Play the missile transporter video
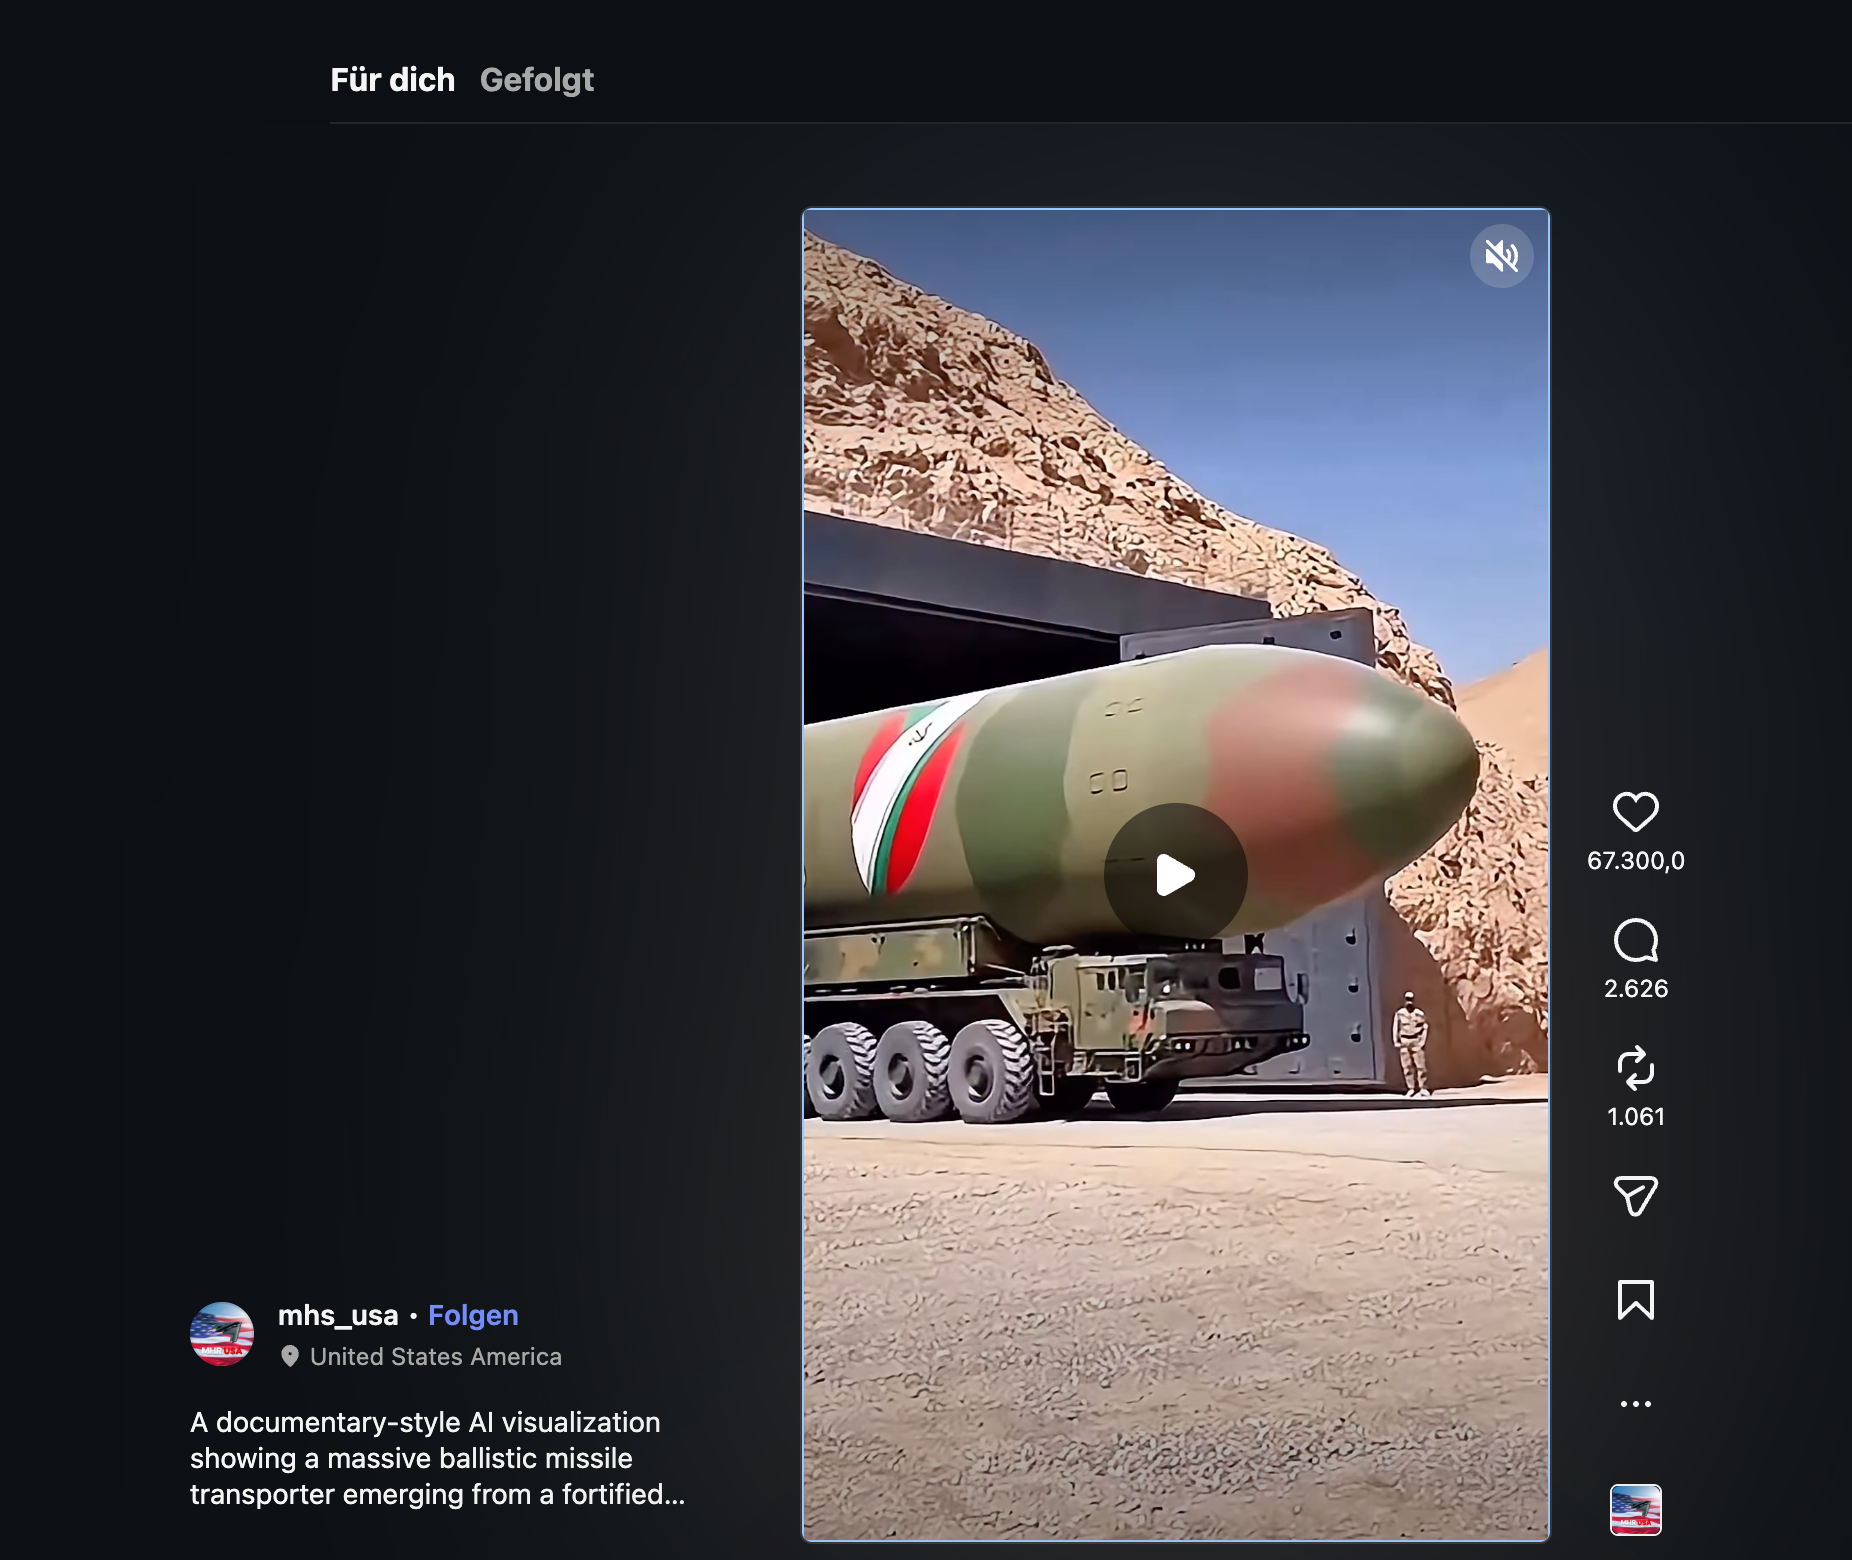This screenshot has width=1852, height=1560. coord(1175,875)
